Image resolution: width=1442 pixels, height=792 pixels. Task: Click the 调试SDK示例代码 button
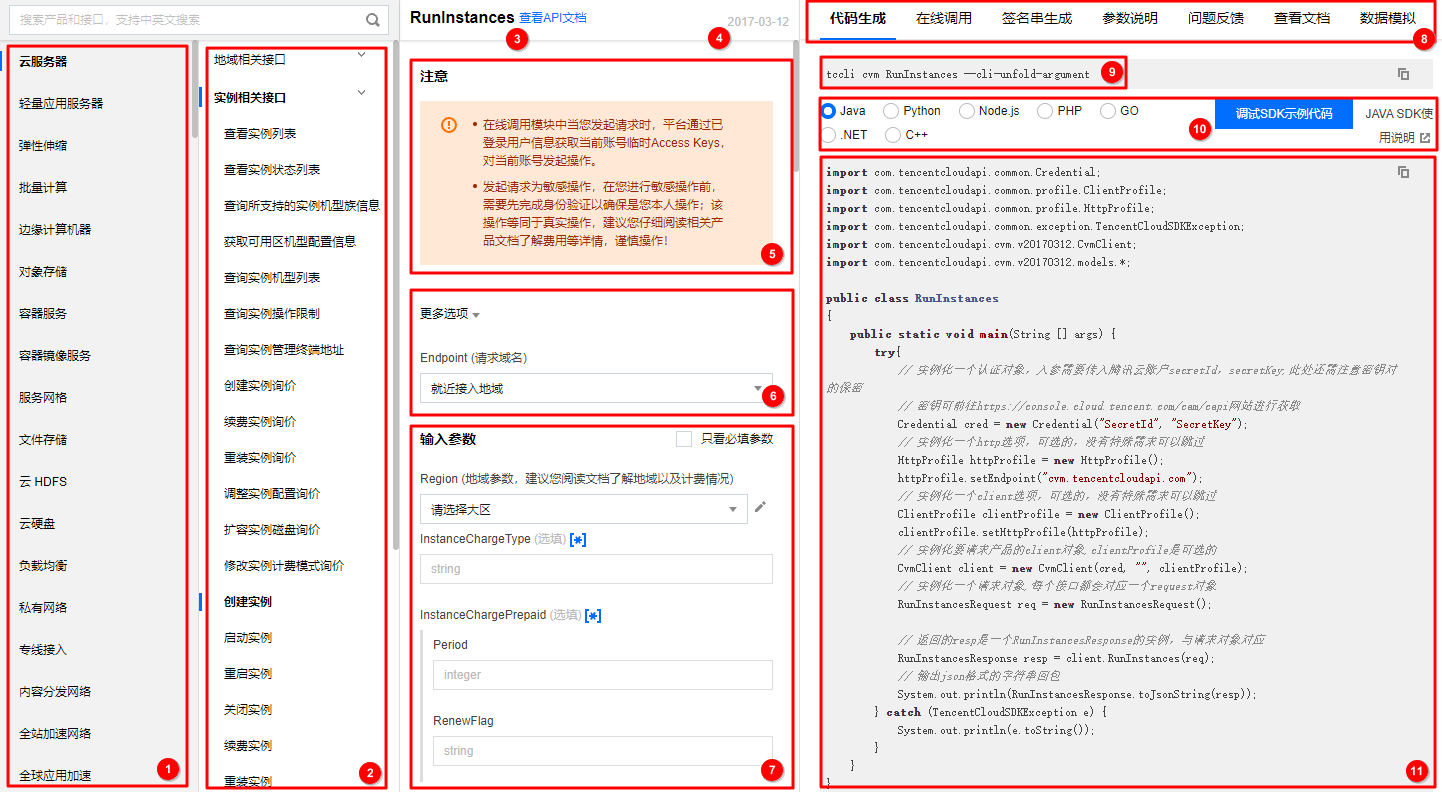point(1283,114)
